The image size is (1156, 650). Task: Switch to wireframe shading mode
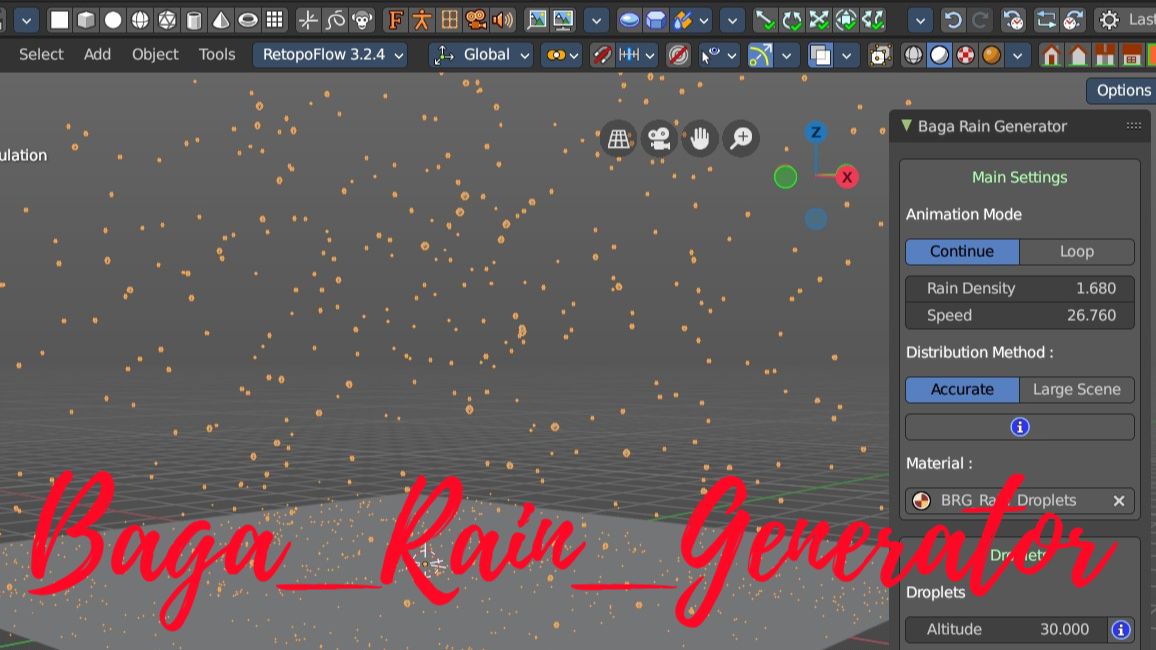click(913, 55)
